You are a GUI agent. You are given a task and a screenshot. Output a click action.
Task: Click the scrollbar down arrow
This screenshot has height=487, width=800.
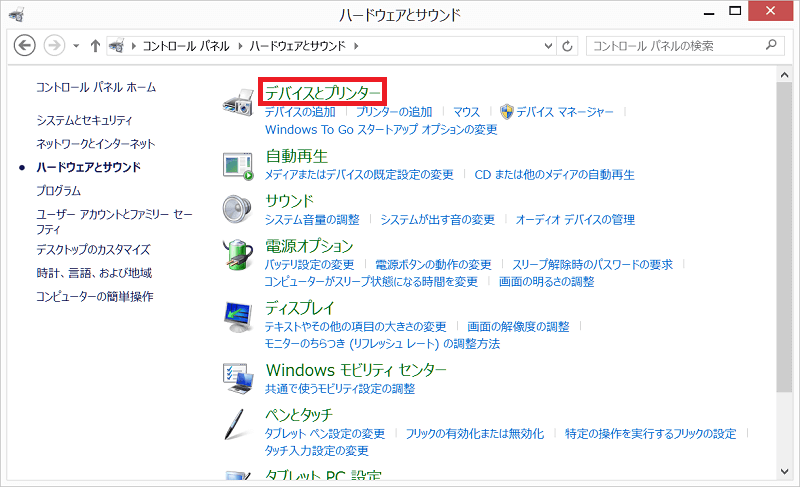pos(785,471)
